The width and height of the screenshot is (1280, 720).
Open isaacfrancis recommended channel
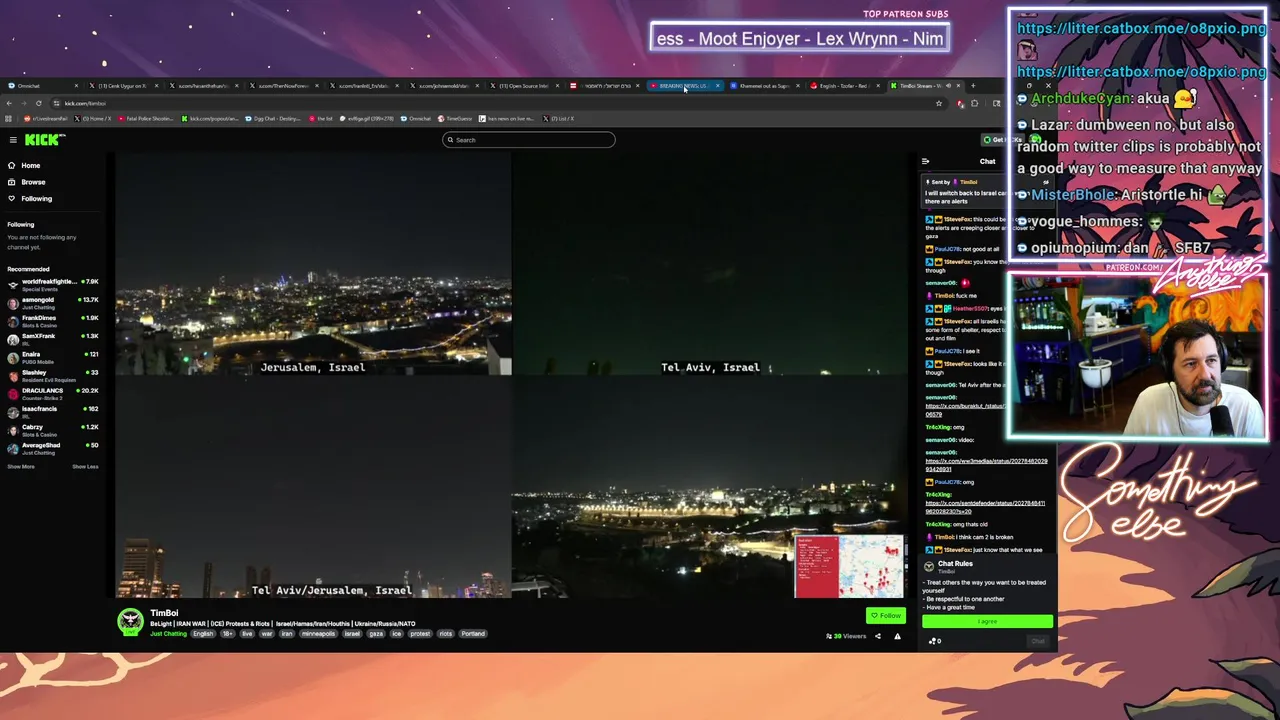point(52,411)
